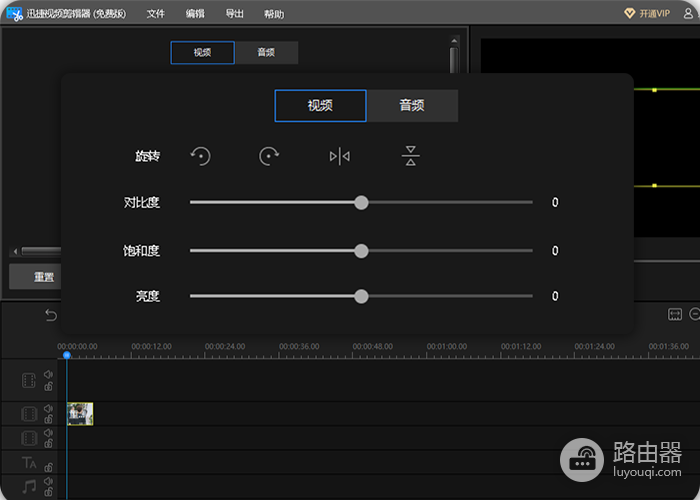Open the user account icon

pyautogui.click(x=688, y=13)
